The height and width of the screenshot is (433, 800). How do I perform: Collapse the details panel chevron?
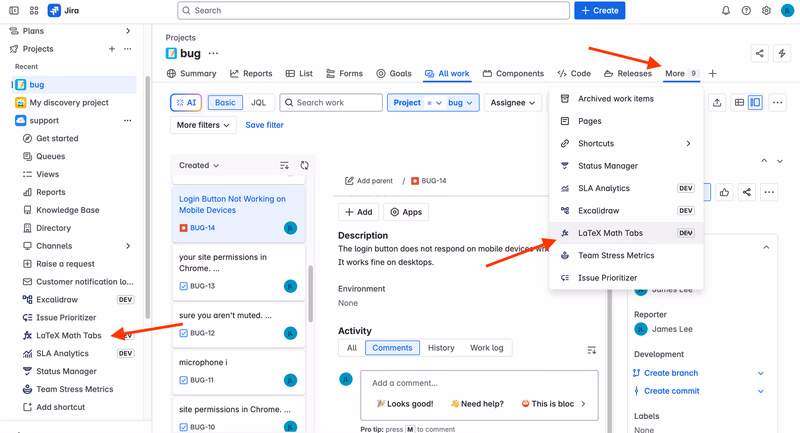pyautogui.click(x=766, y=247)
